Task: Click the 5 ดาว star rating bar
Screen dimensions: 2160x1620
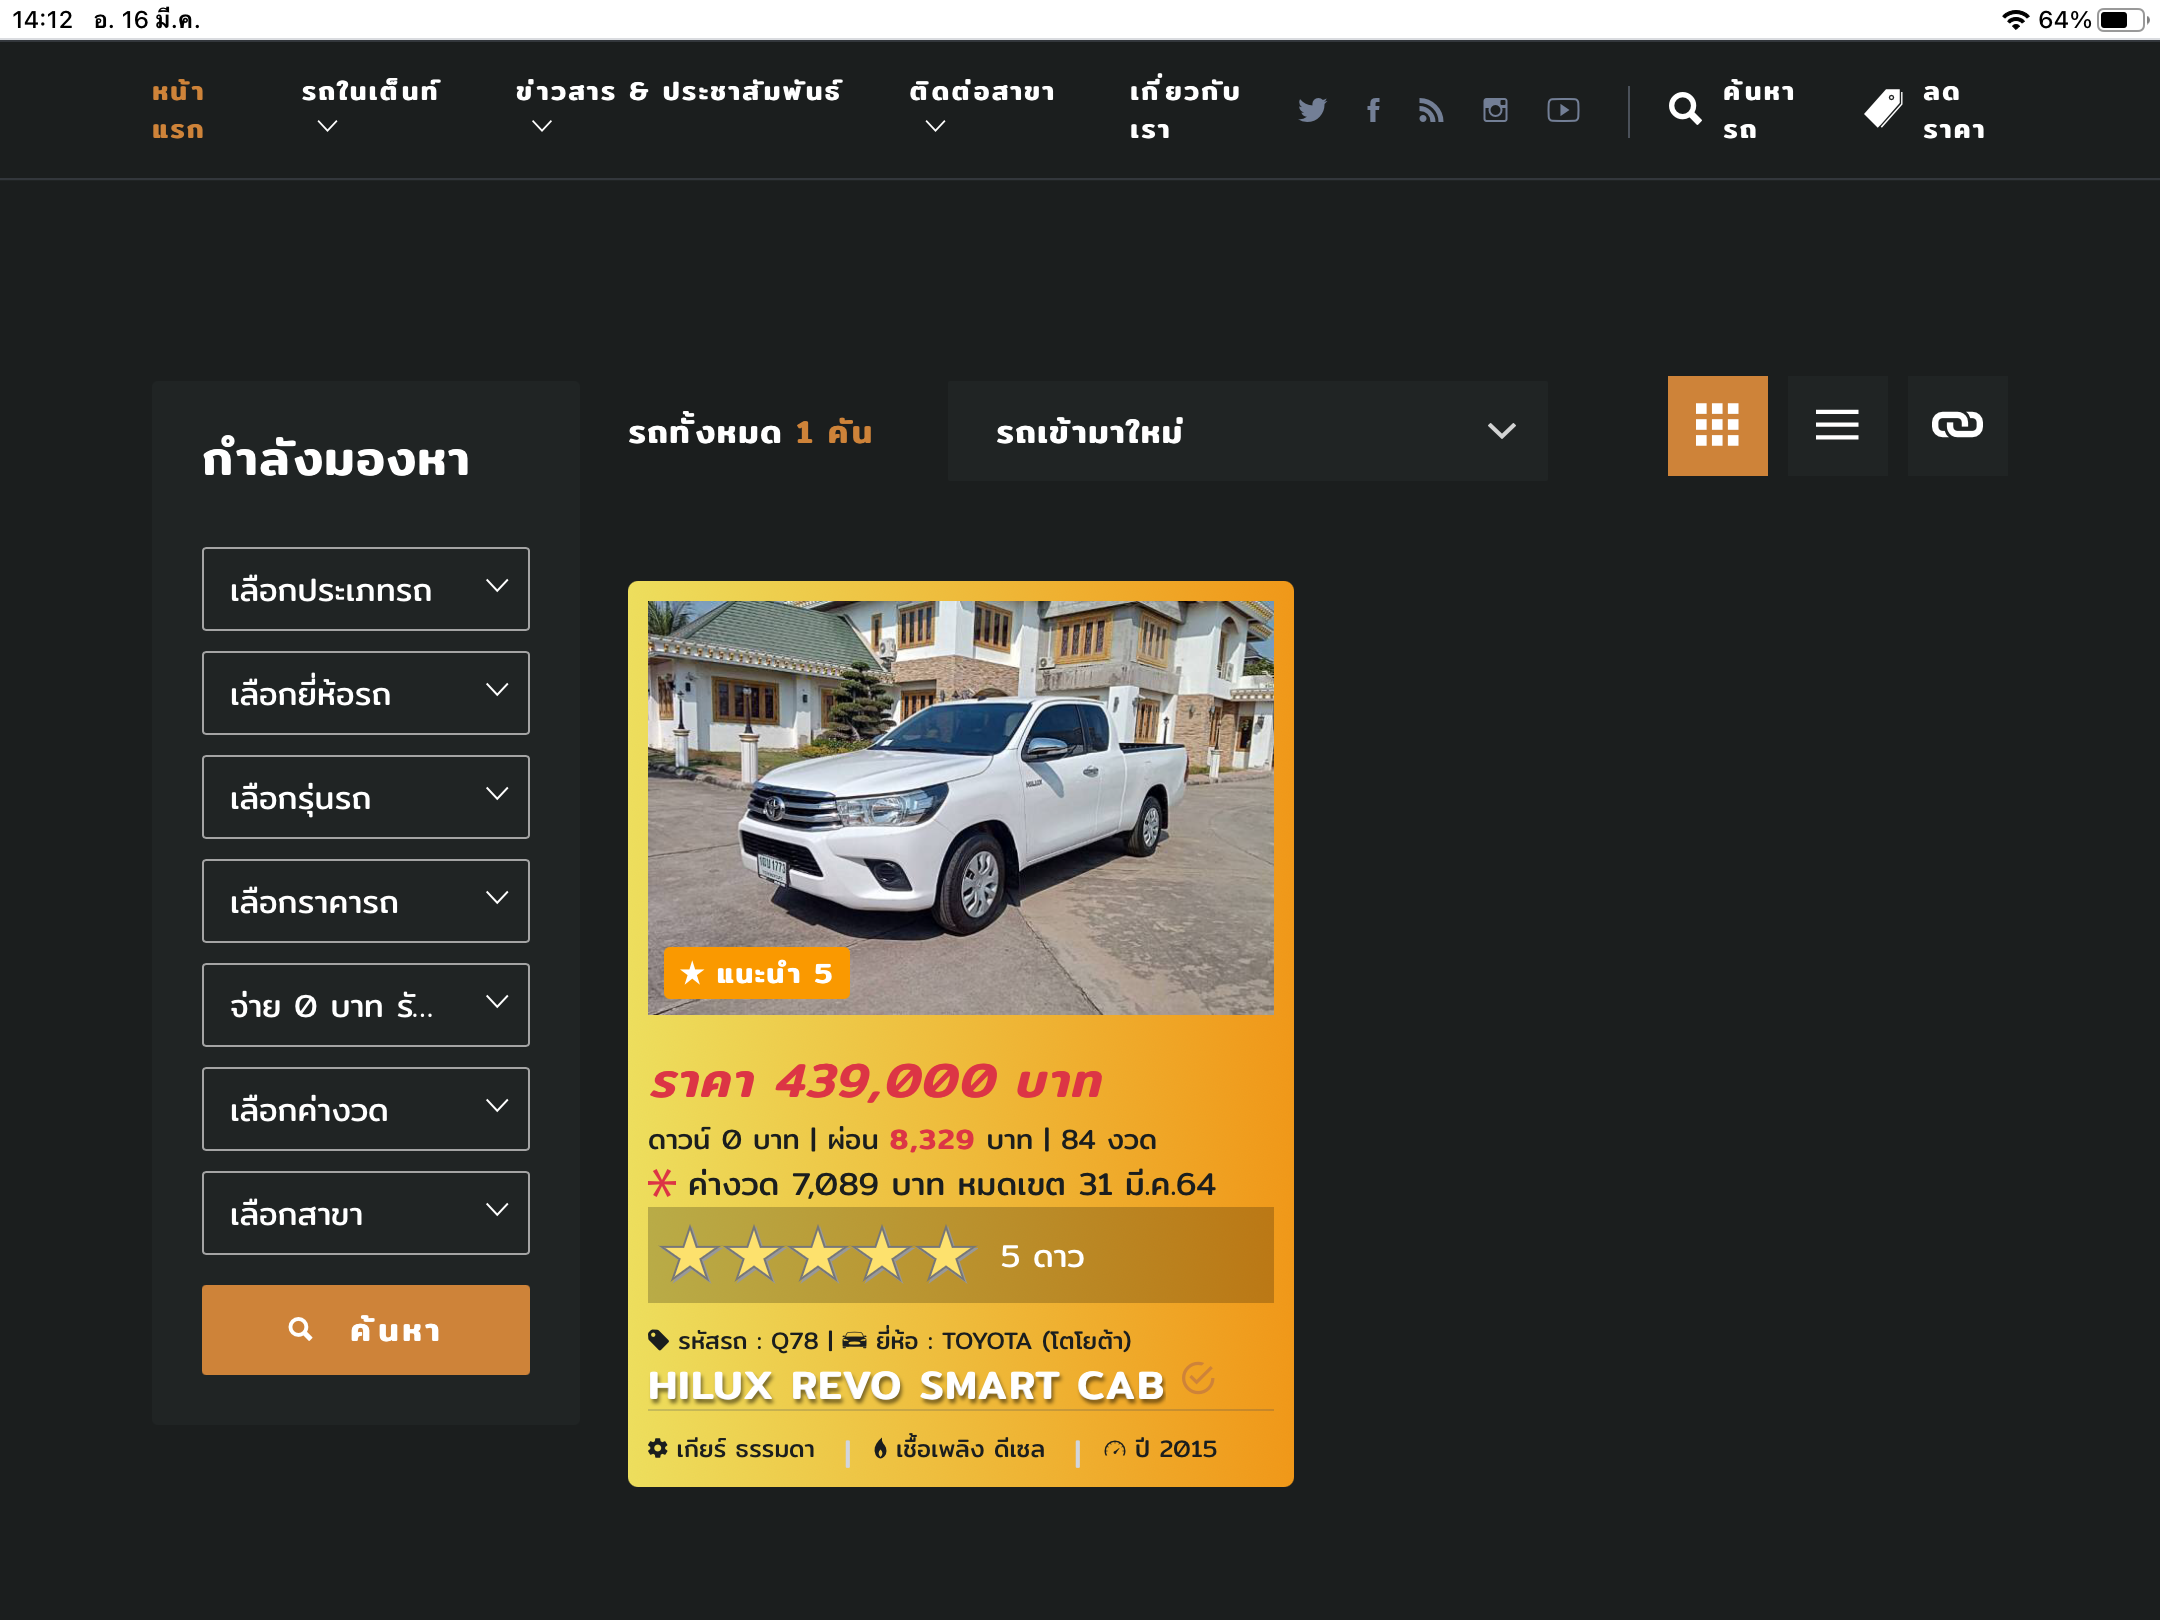Action: 960,1255
